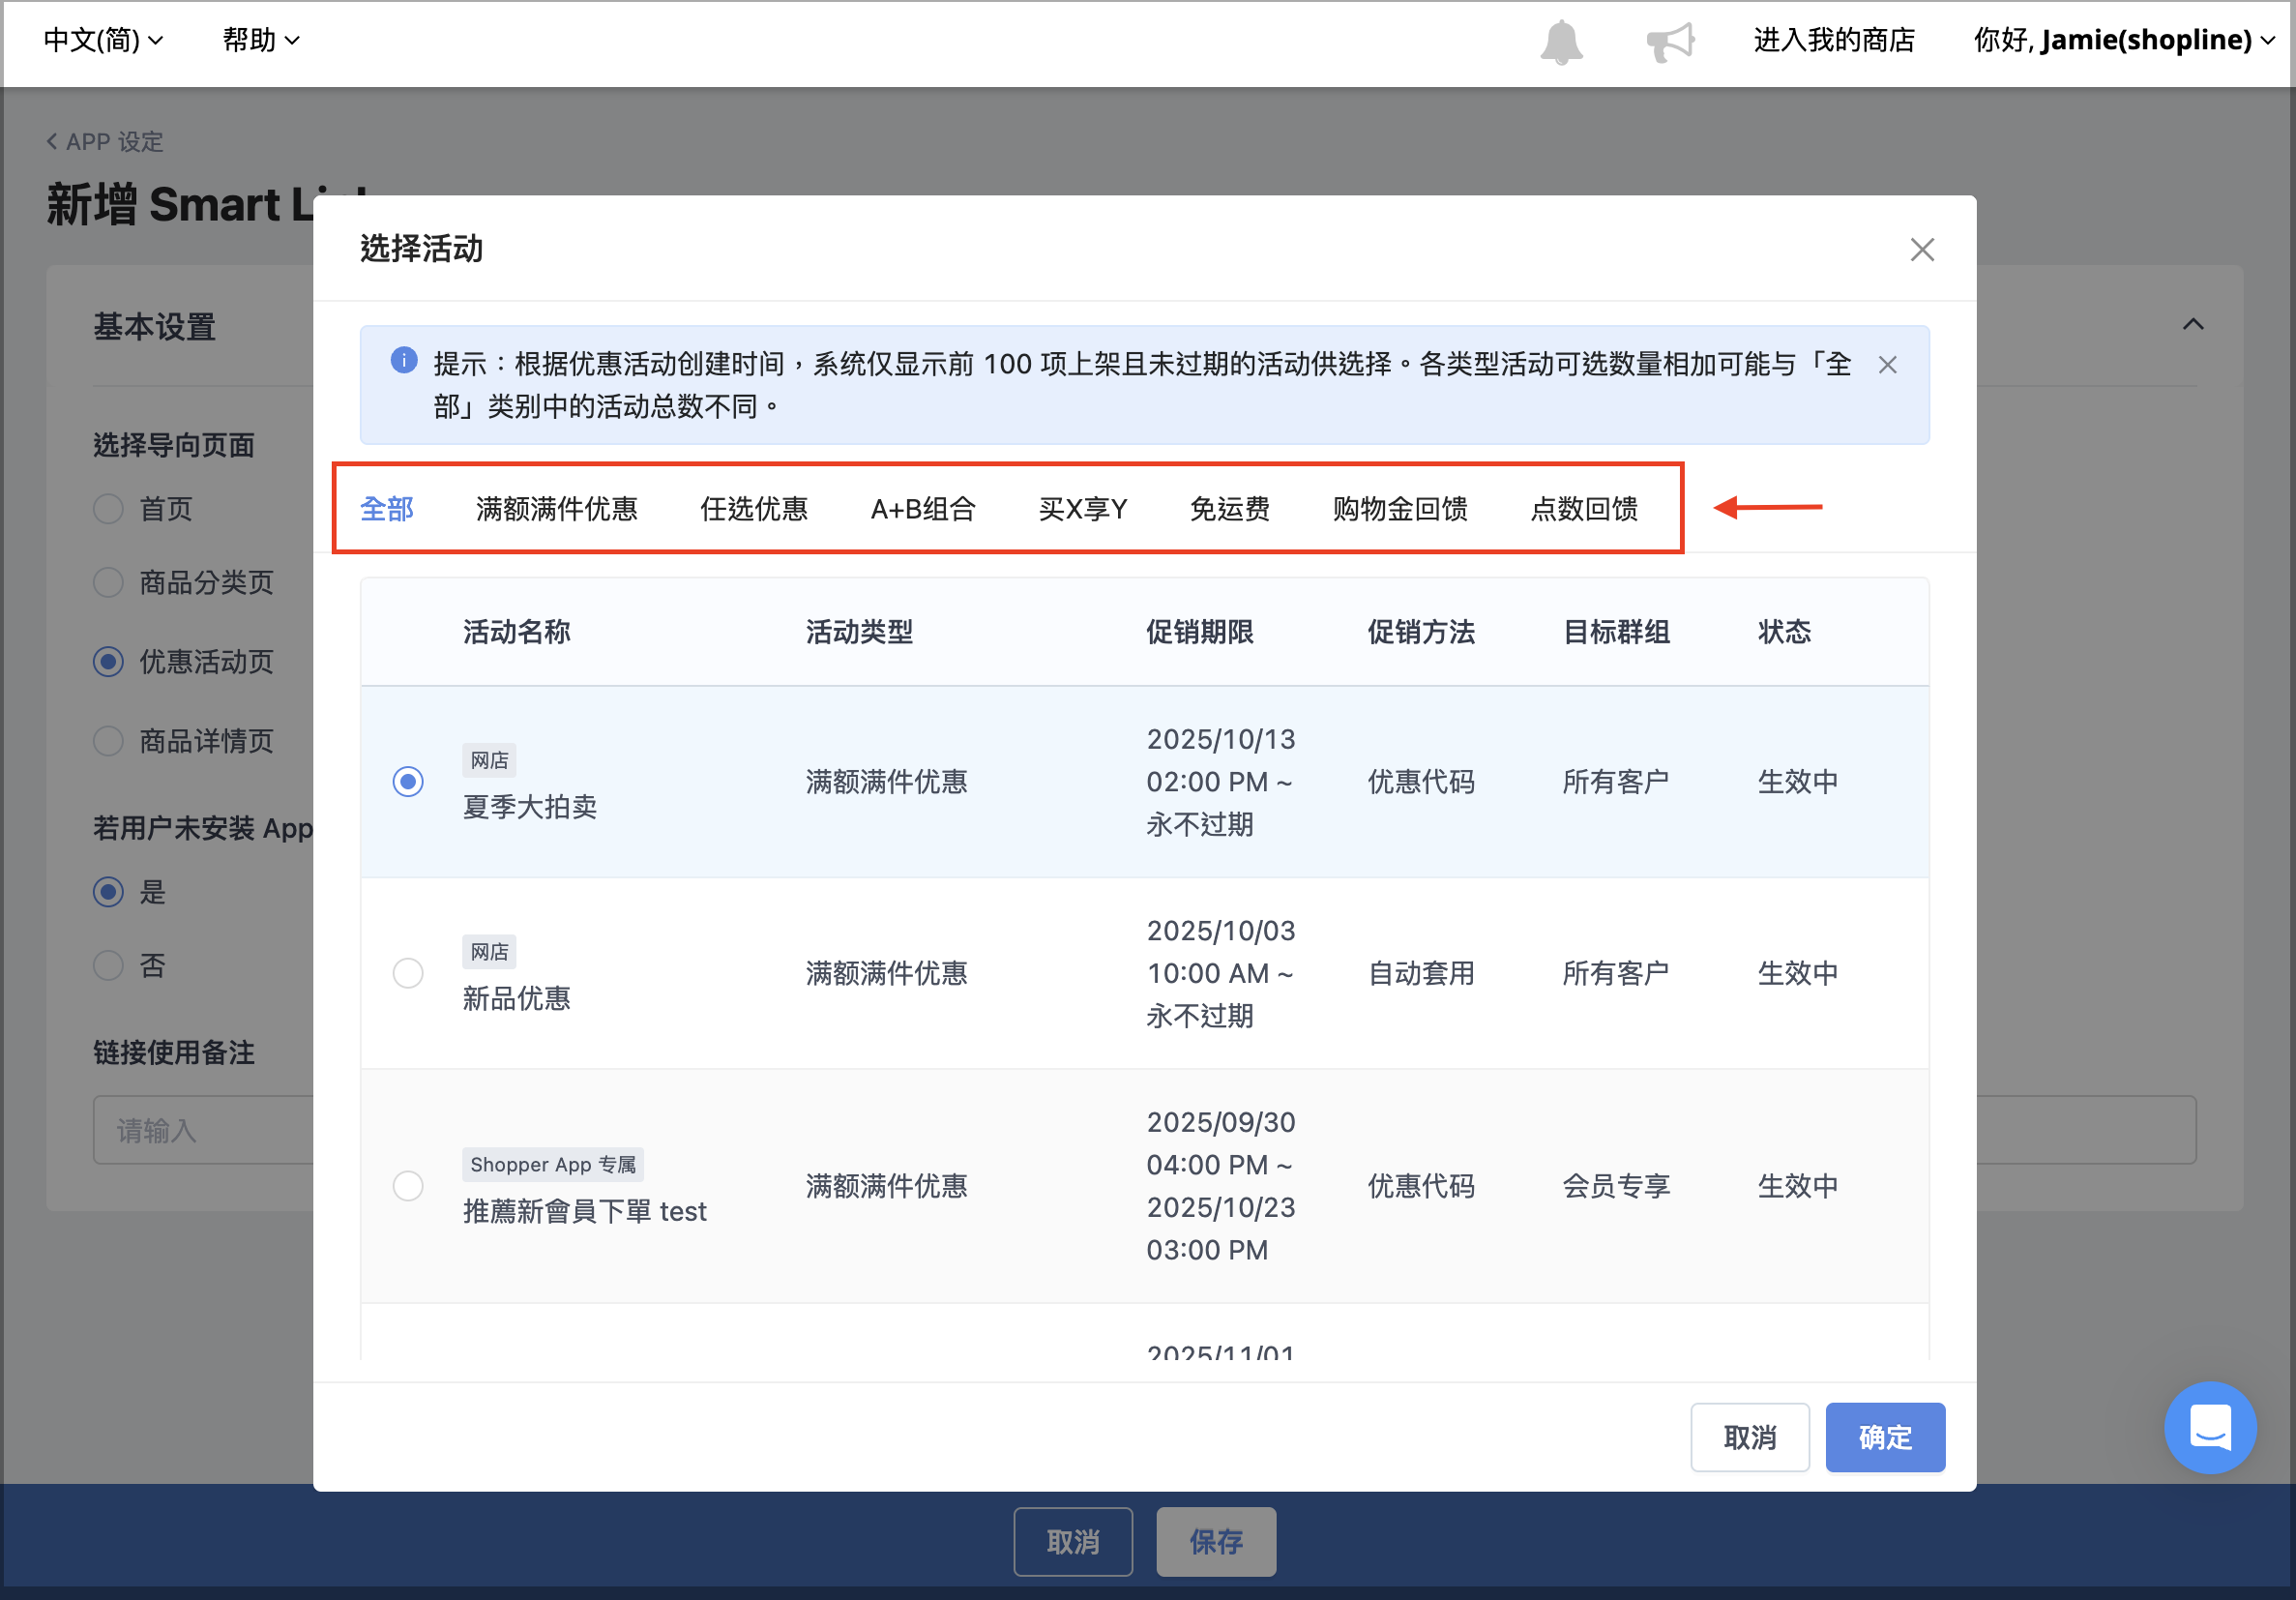2296x1600 pixels.
Task: Click the 取消 button on the bottom bar
Action: click(x=1073, y=1541)
